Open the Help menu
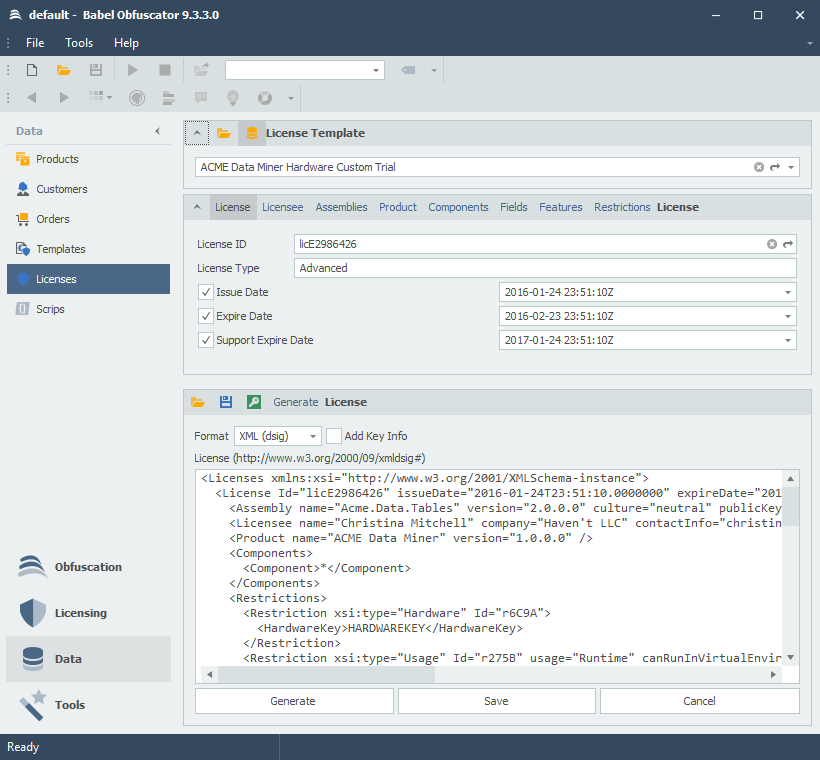 [x=127, y=43]
